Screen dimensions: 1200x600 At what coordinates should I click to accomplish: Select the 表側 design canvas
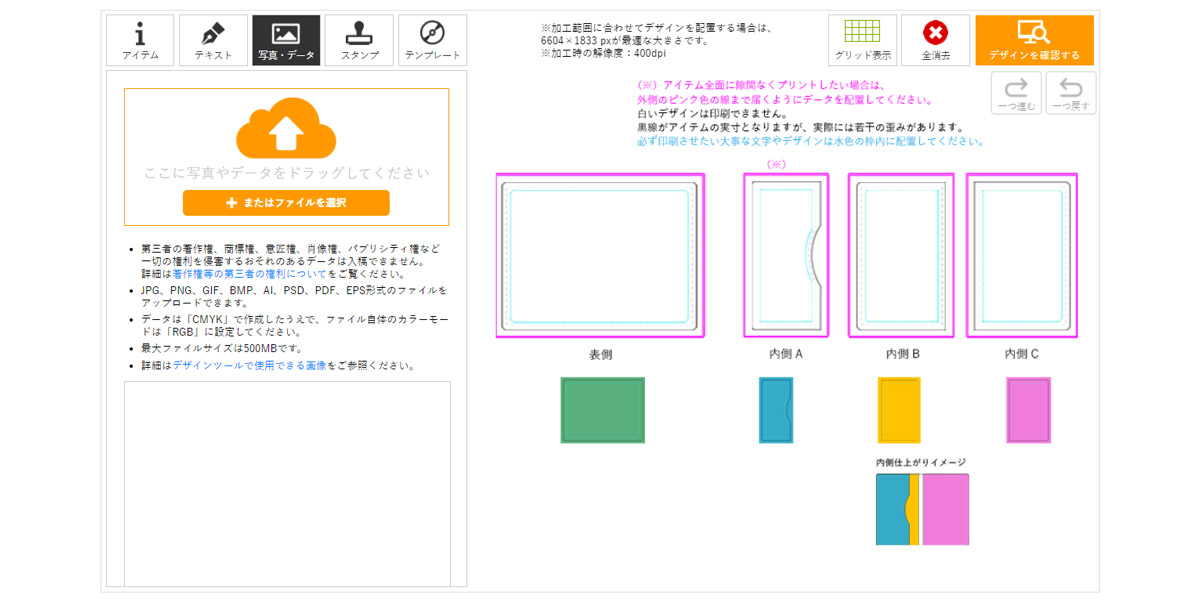pyautogui.click(x=600, y=255)
